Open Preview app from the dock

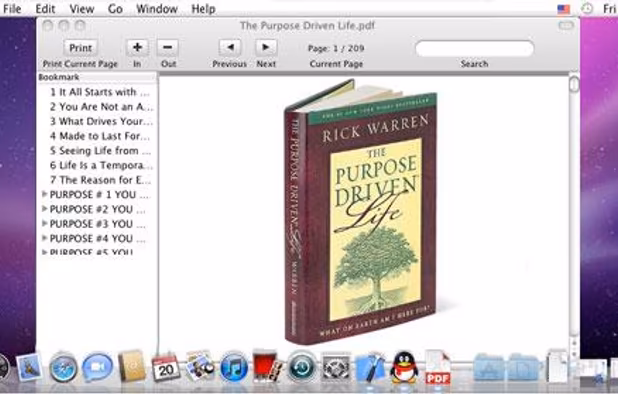click(200, 366)
